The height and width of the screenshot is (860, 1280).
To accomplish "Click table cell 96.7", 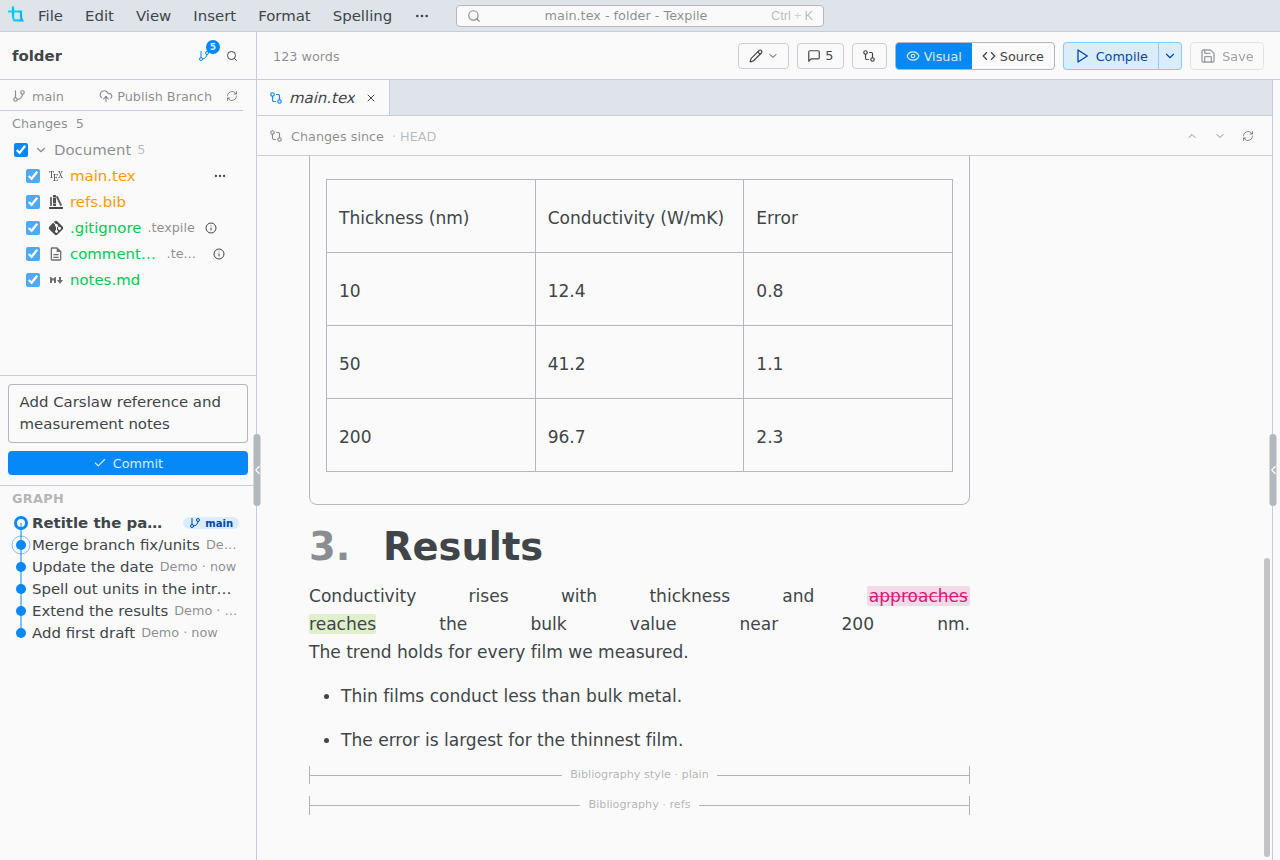I will (639, 435).
